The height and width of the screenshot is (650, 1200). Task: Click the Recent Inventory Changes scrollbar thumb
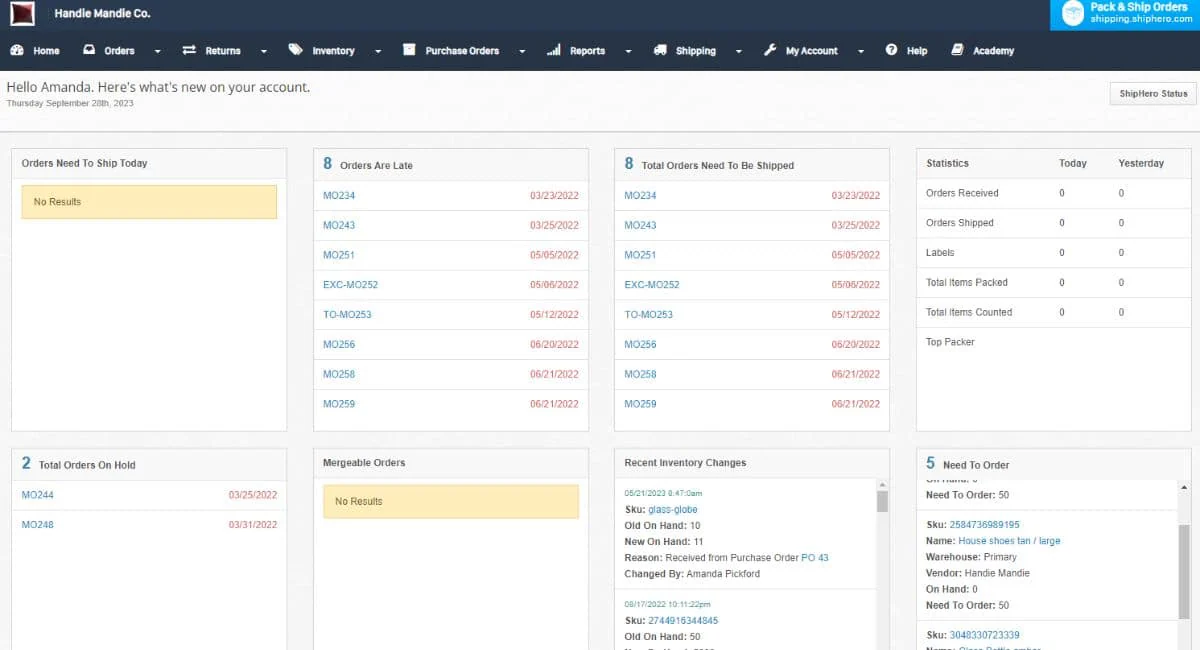882,501
